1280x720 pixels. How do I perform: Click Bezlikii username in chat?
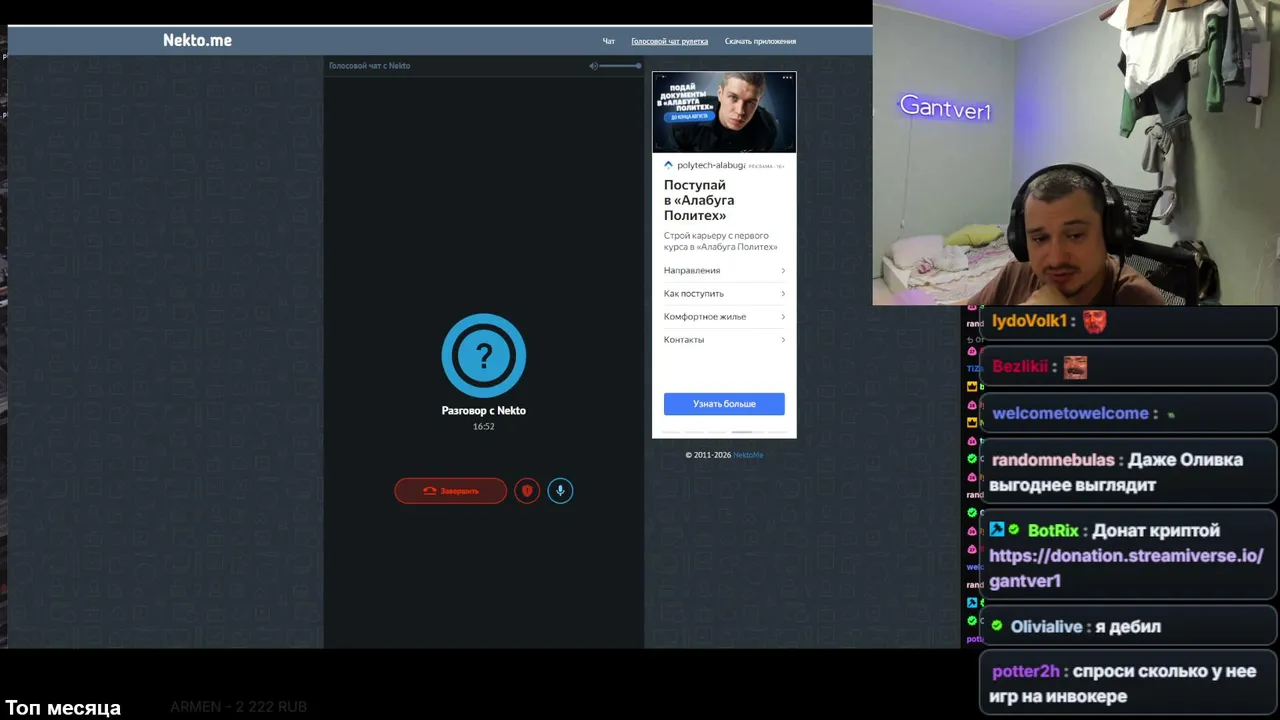(1019, 366)
